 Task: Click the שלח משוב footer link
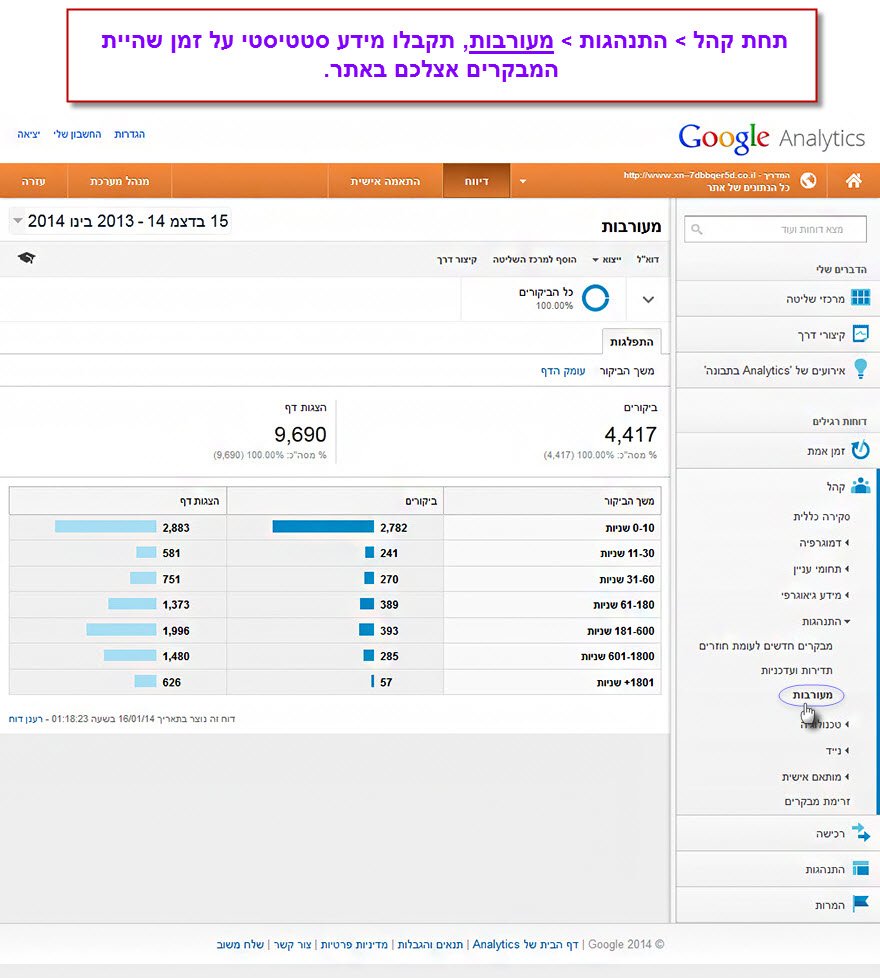240,944
